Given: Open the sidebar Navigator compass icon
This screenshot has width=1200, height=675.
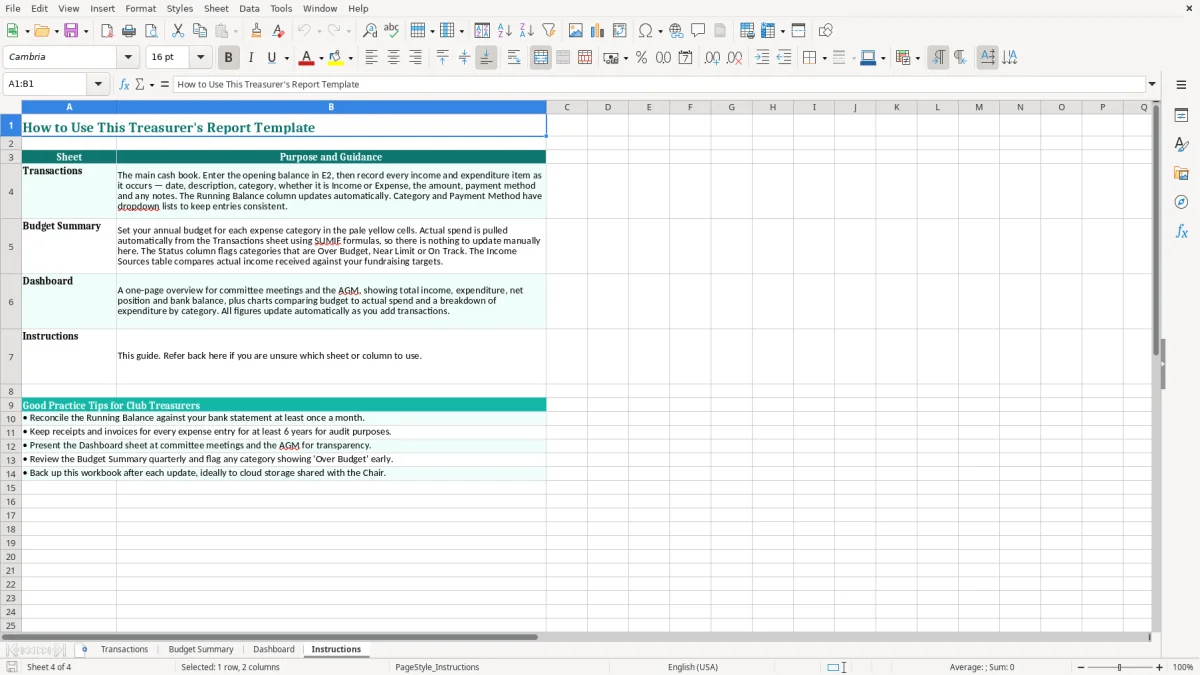Looking at the screenshot, I should (x=1181, y=202).
